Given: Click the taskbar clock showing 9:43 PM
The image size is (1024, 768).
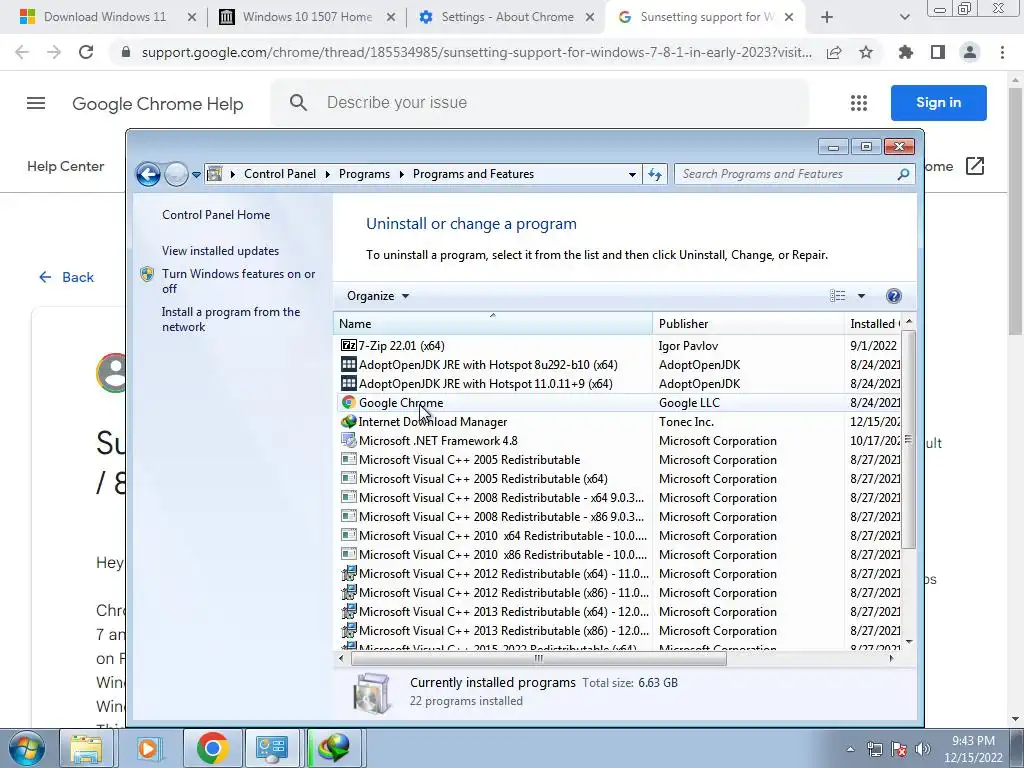Looking at the screenshot, I should (973, 749).
